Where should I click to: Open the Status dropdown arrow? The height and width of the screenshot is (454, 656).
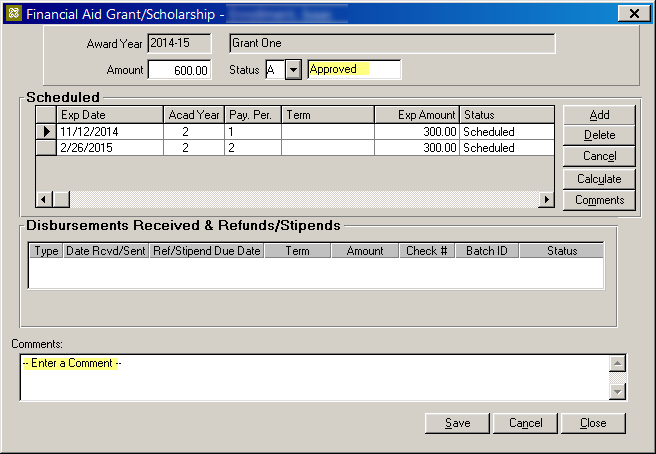click(x=293, y=70)
